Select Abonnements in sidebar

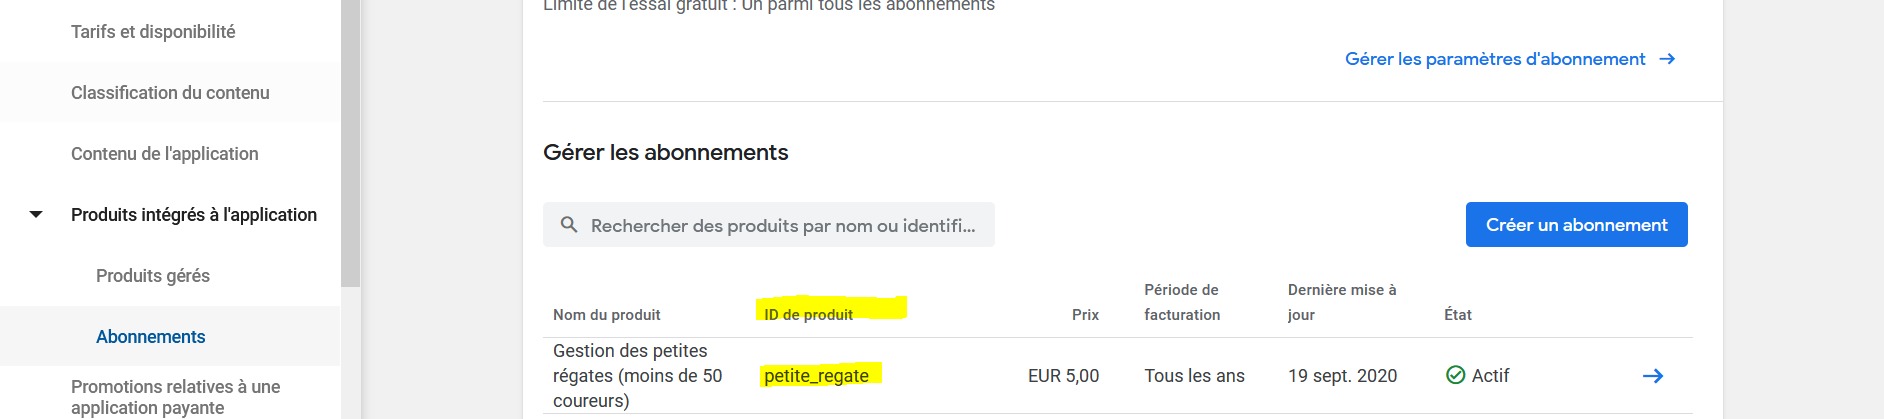(x=150, y=337)
